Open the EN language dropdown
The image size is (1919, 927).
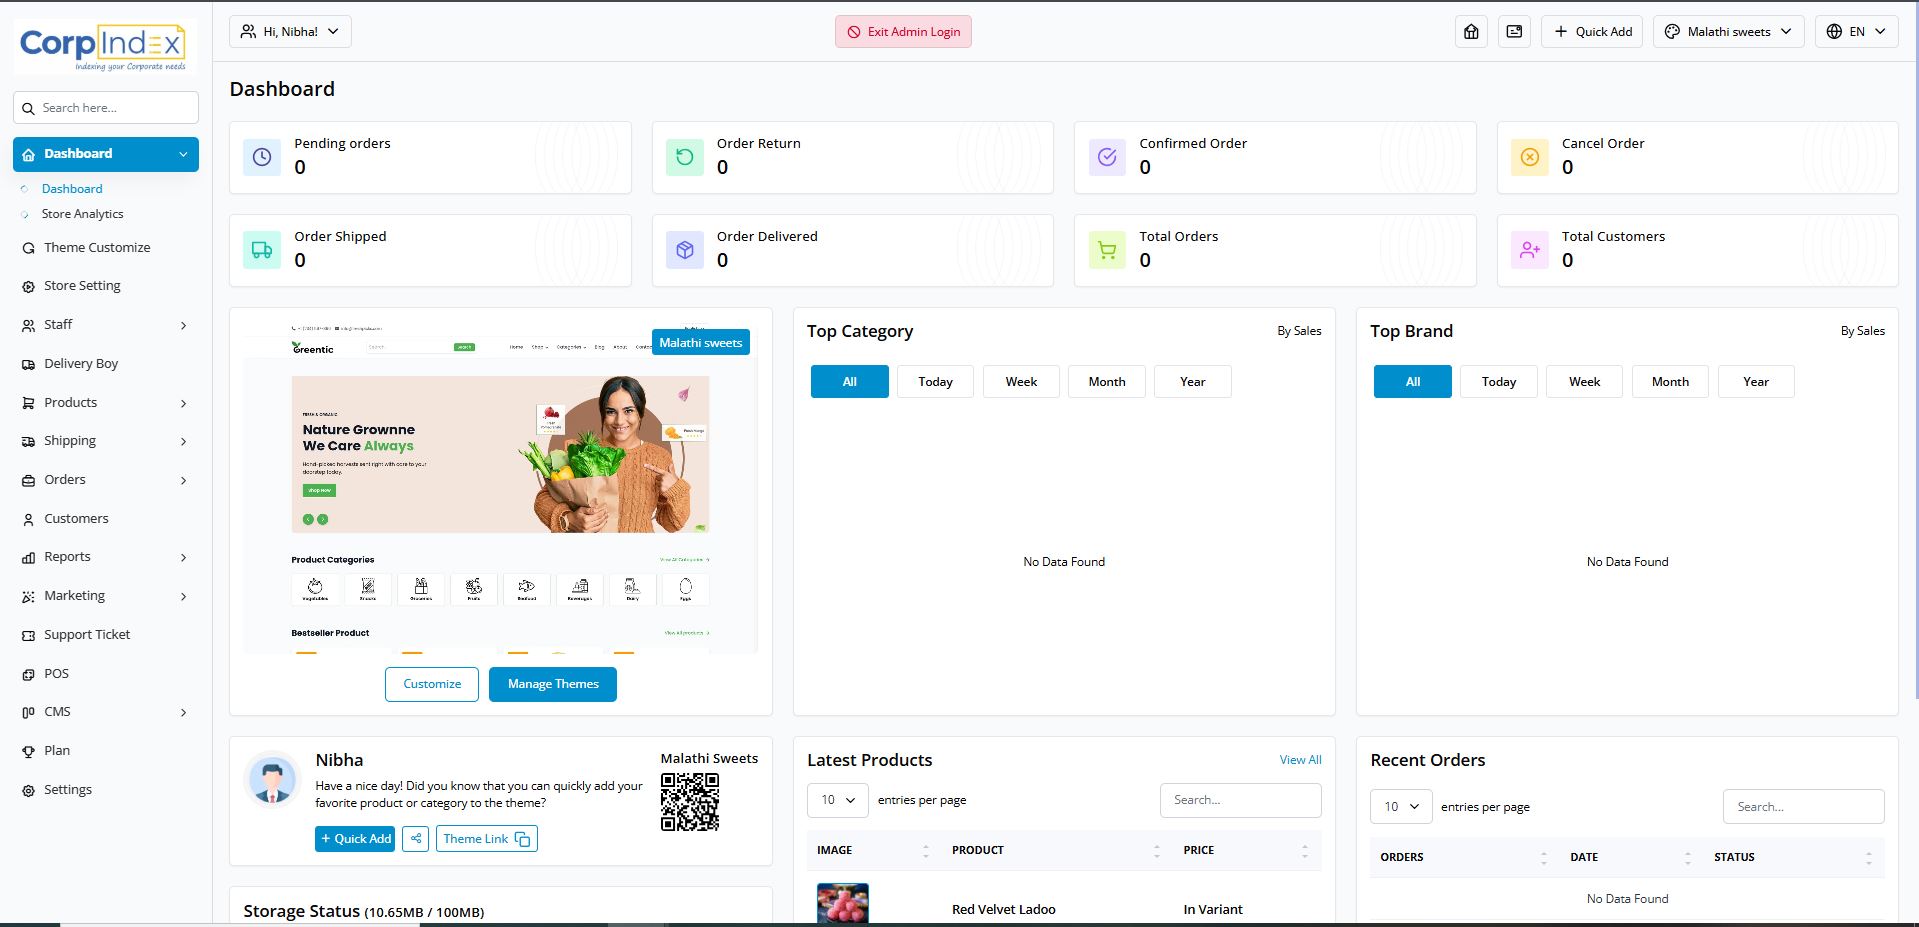1856,32
